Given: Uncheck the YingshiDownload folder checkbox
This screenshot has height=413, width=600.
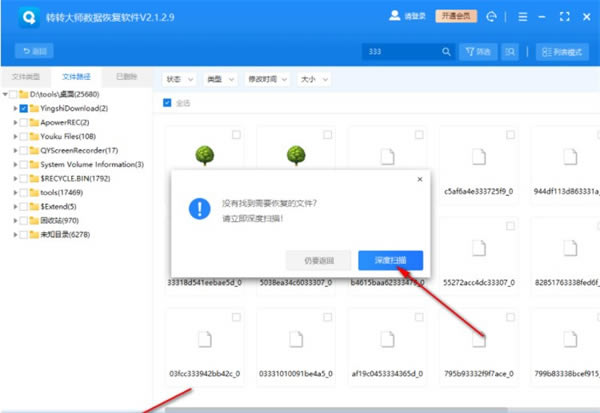Looking at the screenshot, I should (x=23, y=108).
